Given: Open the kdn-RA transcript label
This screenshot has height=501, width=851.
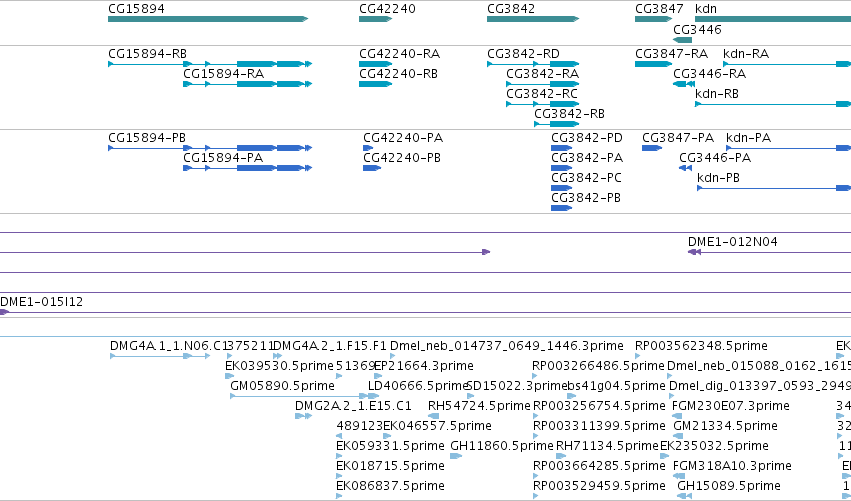Looking at the screenshot, I should coord(746,54).
